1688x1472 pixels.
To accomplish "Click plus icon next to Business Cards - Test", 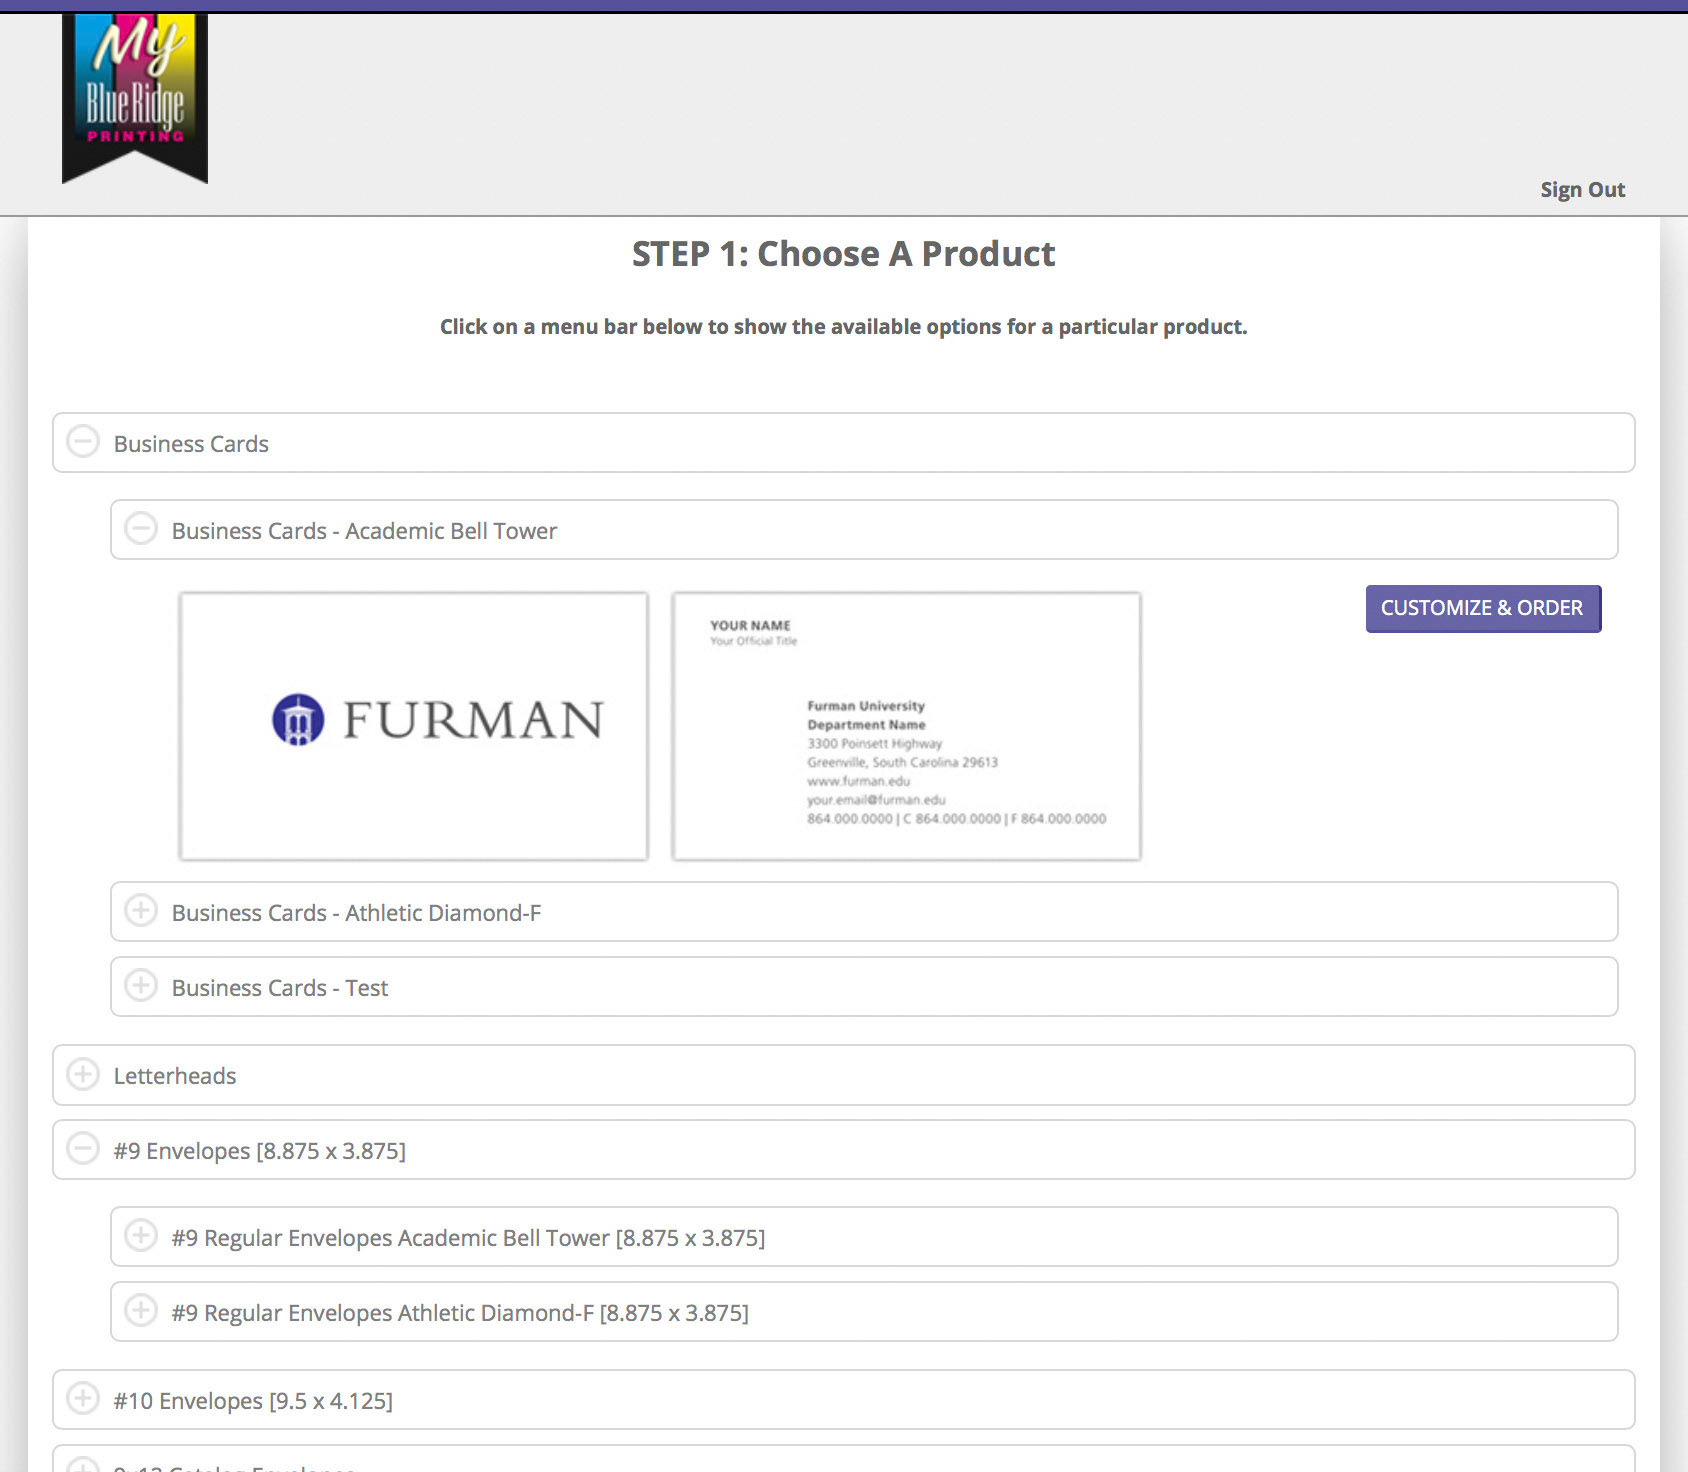I will click(x=141, y=986).
